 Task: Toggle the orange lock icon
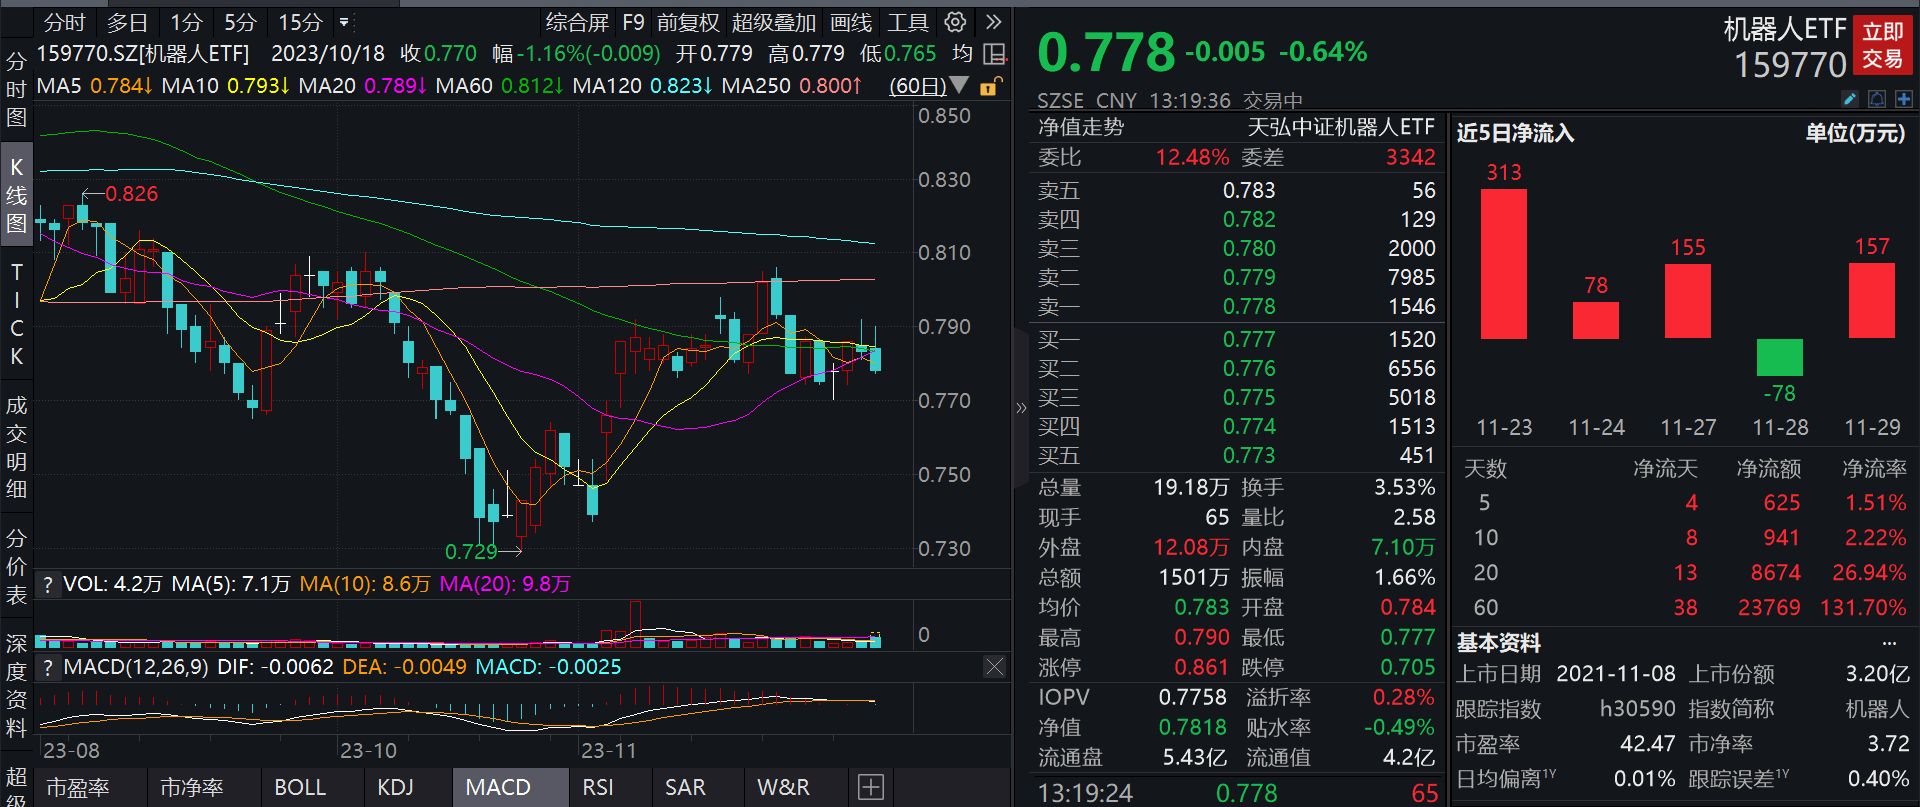tap(989, 86)
